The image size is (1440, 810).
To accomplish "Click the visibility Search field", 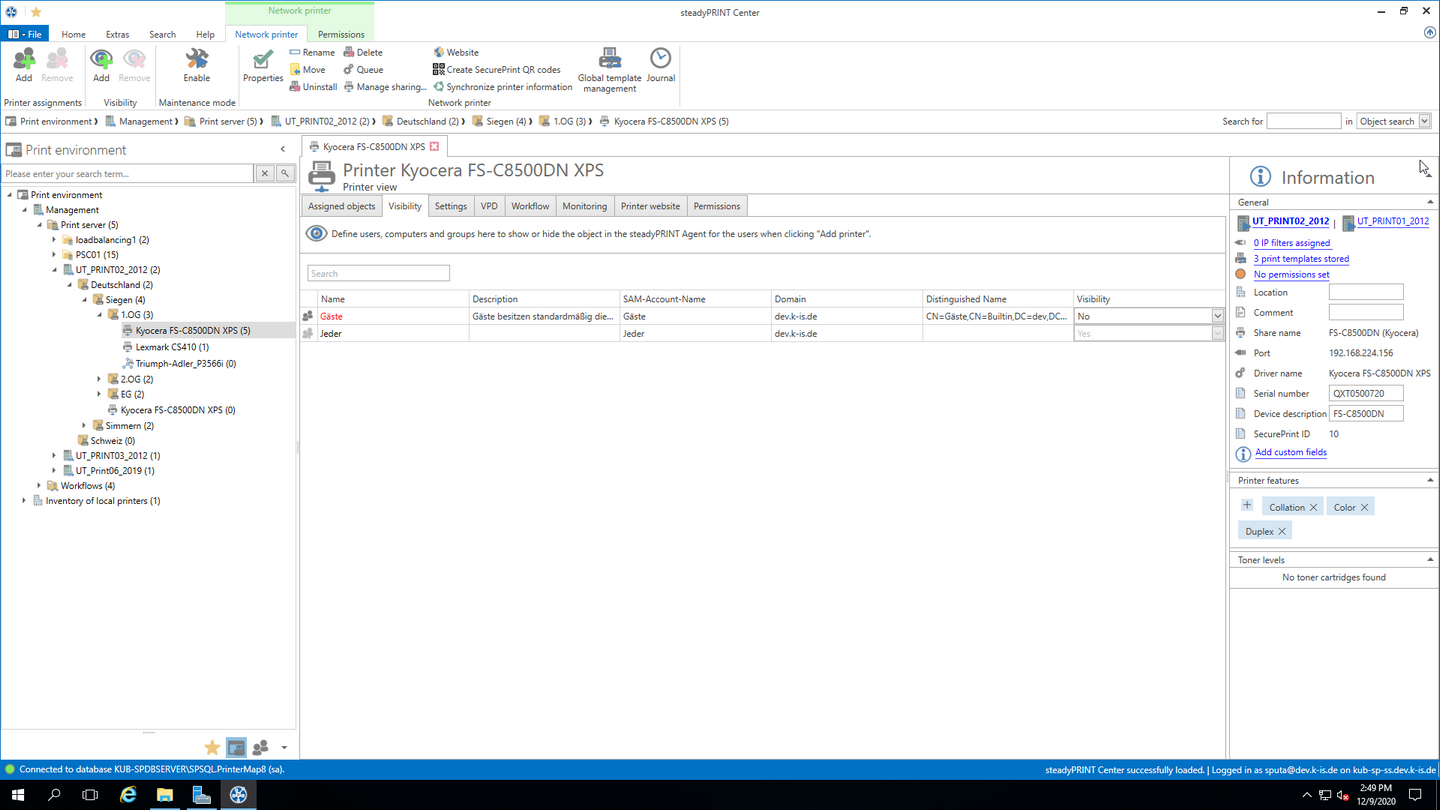I will pos(378,273).
